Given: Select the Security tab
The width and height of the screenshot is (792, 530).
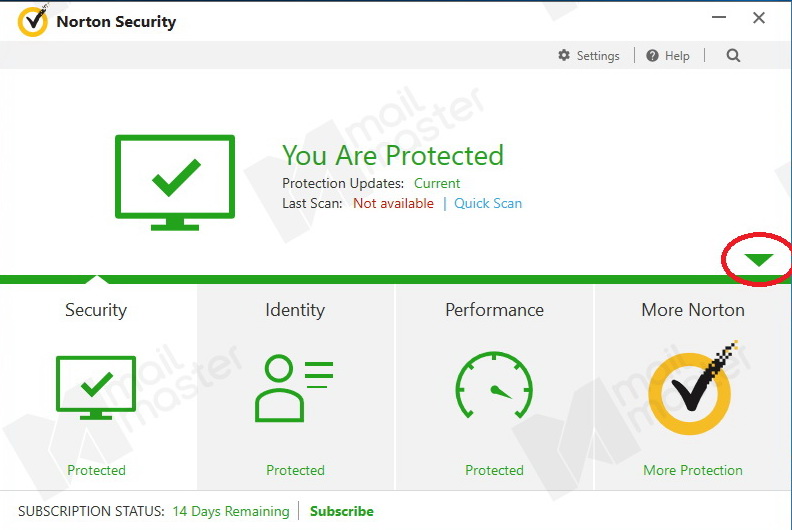Looking at the screenshot, I should point(96,310).
